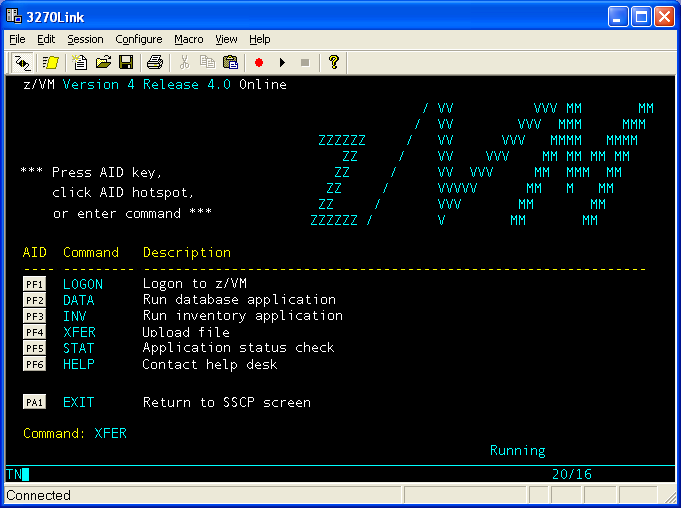Click the window resize grip in status bar
686x508 pixels.
pyautogui.click(x=670, y=497)
